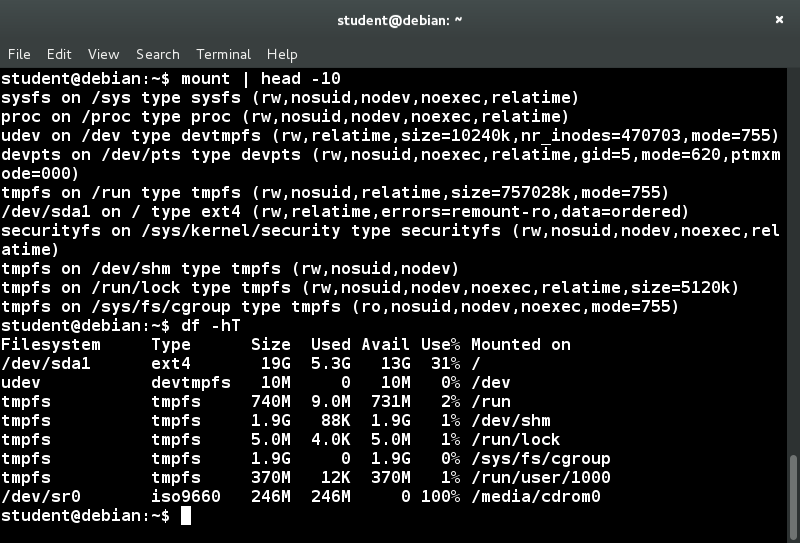Click the '/dev/shm' mount point in df
Viewport: 800px width, 543px height.
point(511,421)
